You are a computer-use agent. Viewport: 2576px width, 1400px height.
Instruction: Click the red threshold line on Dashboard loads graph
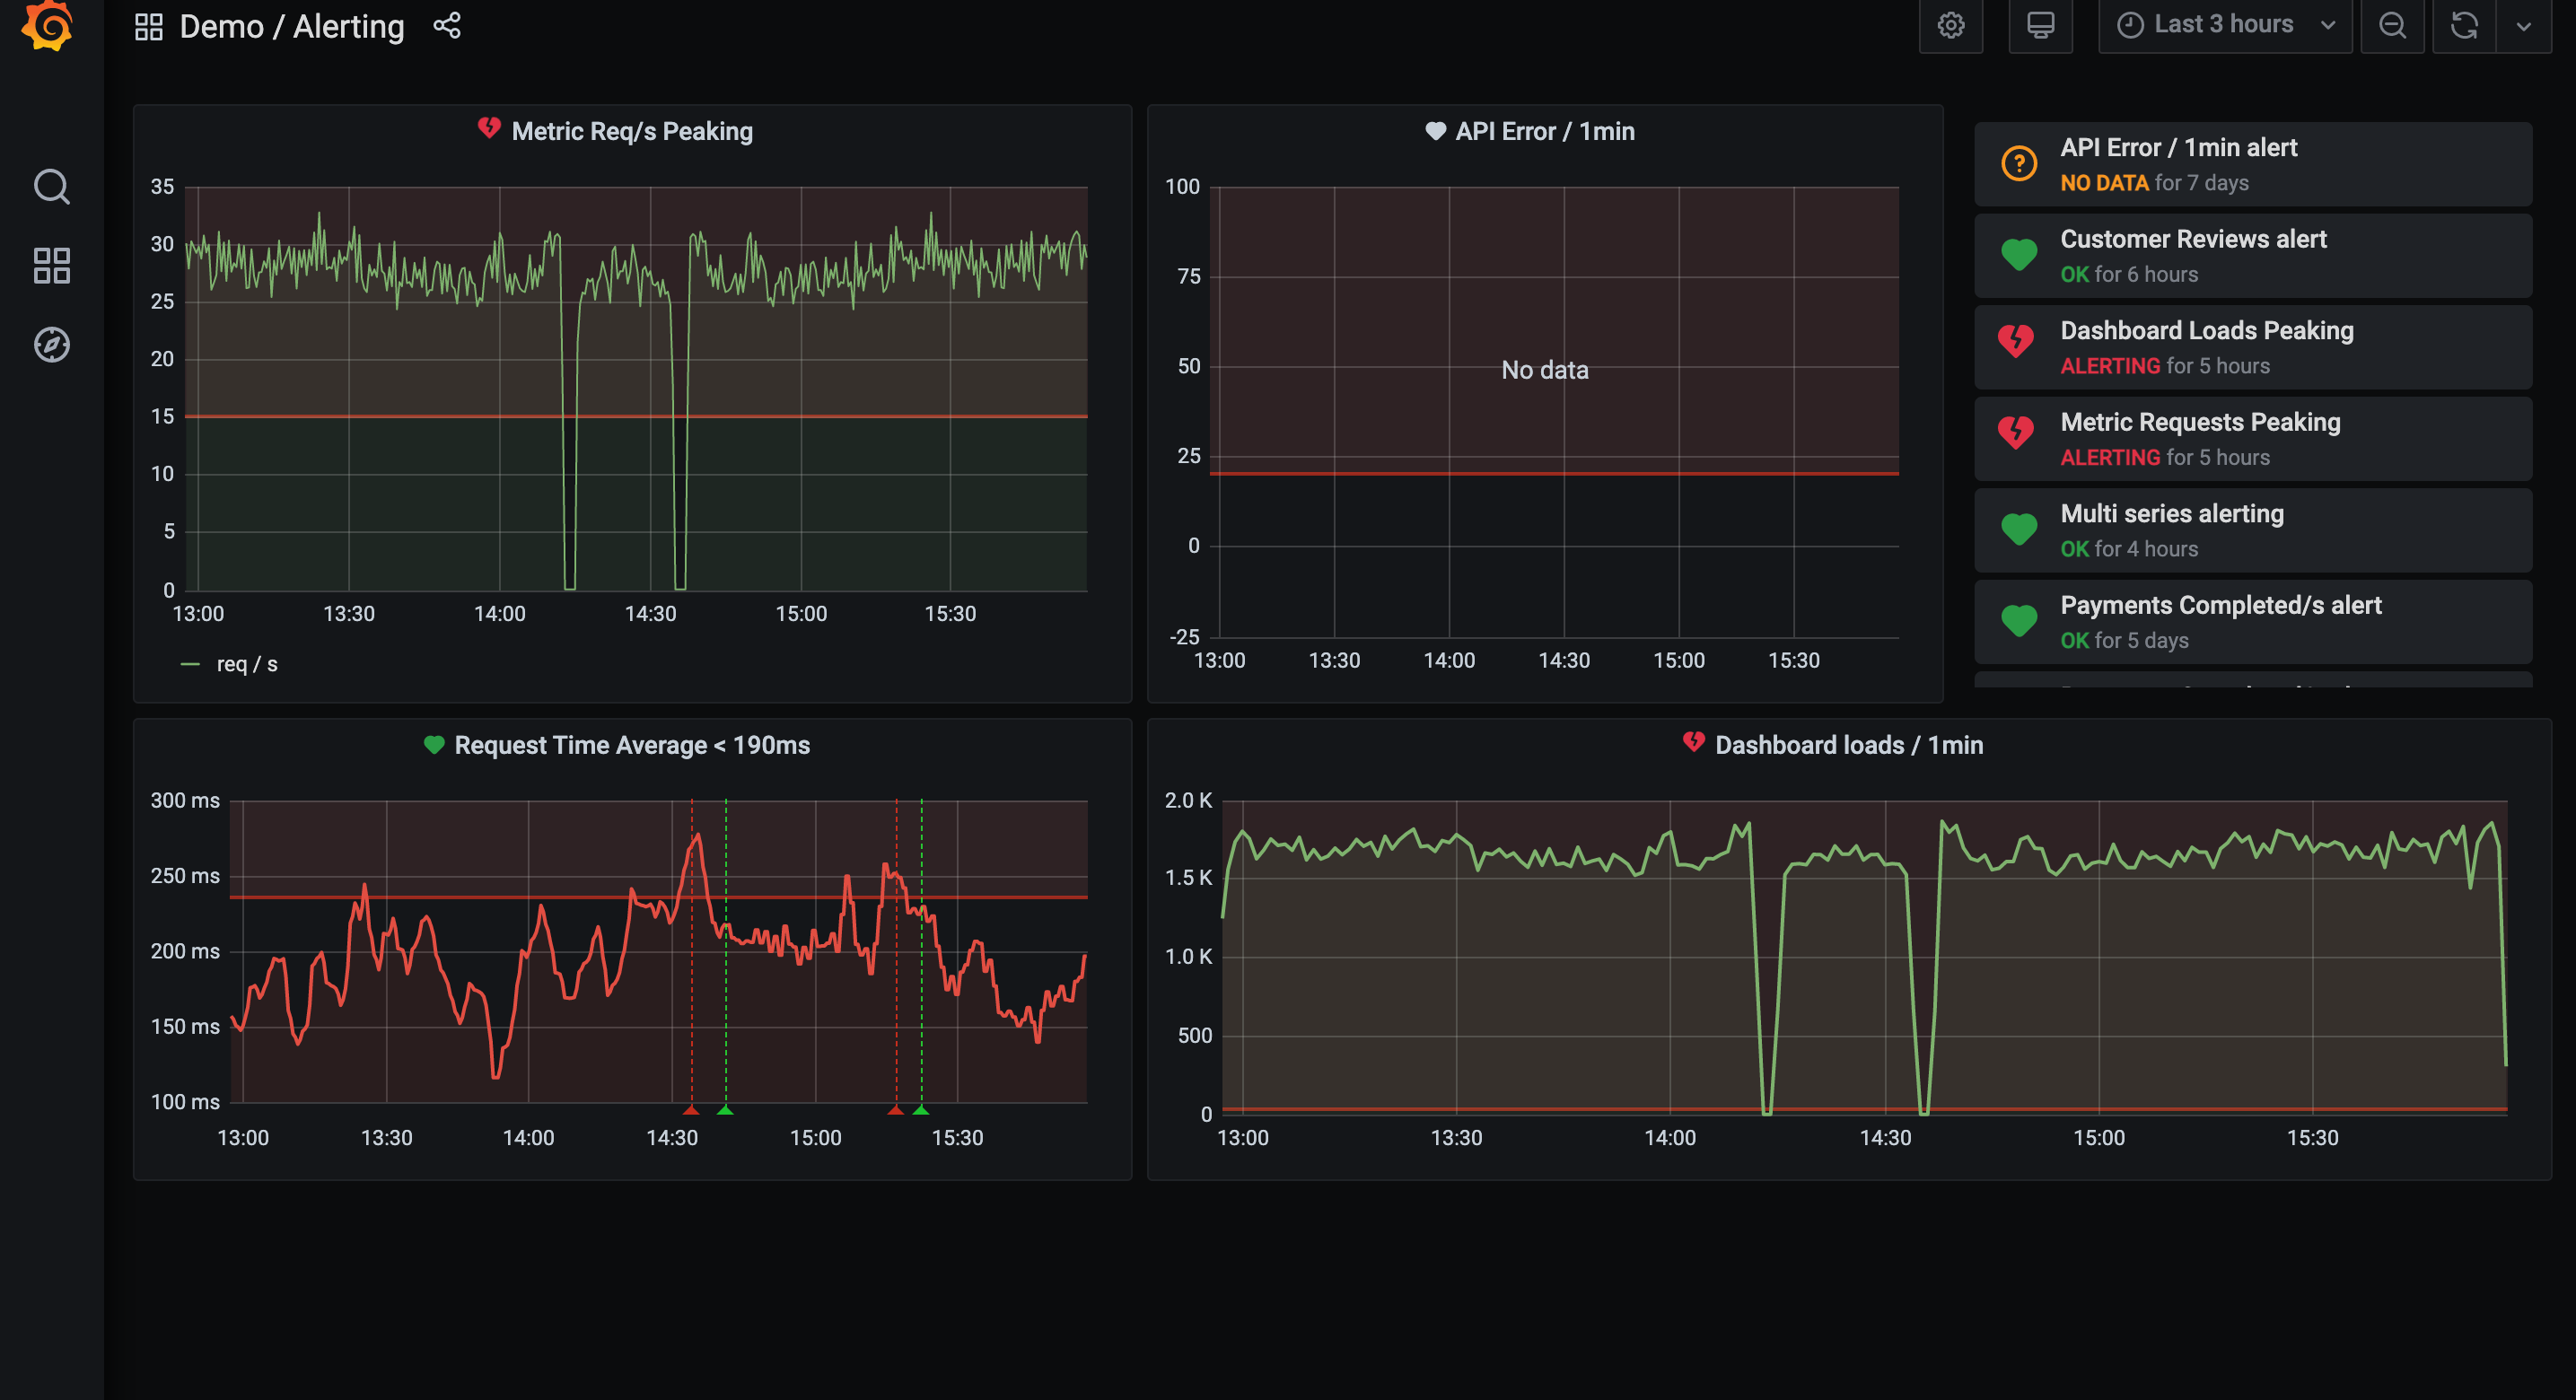(x=1800, y=1110)
